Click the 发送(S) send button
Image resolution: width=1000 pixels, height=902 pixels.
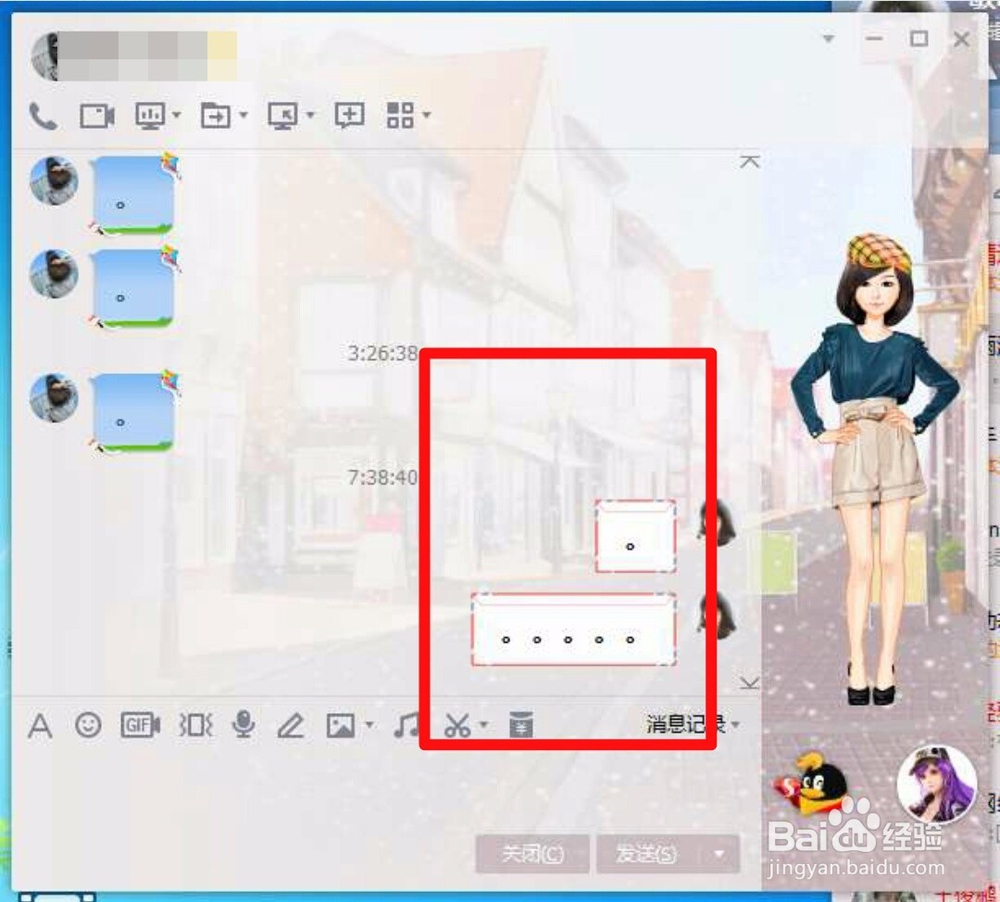click(647, 854)
